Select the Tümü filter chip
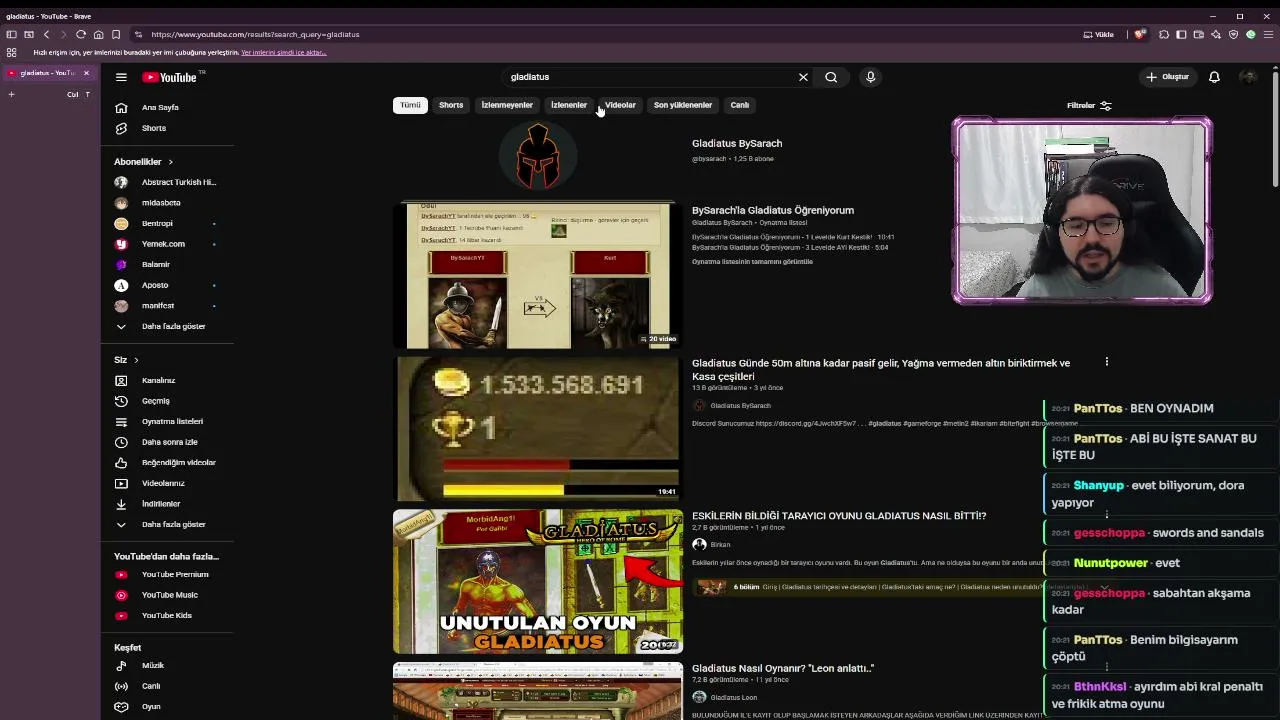This screenshot has width=1280, height=720. pos(410,105)
